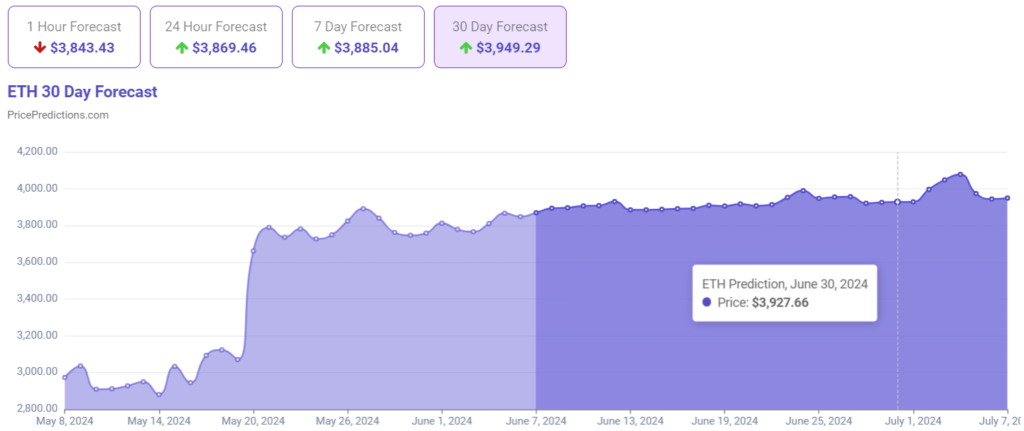Click the ETH 30 Day Forecast heading
This screenshot has width=1024, height=431.
[82, 92]
